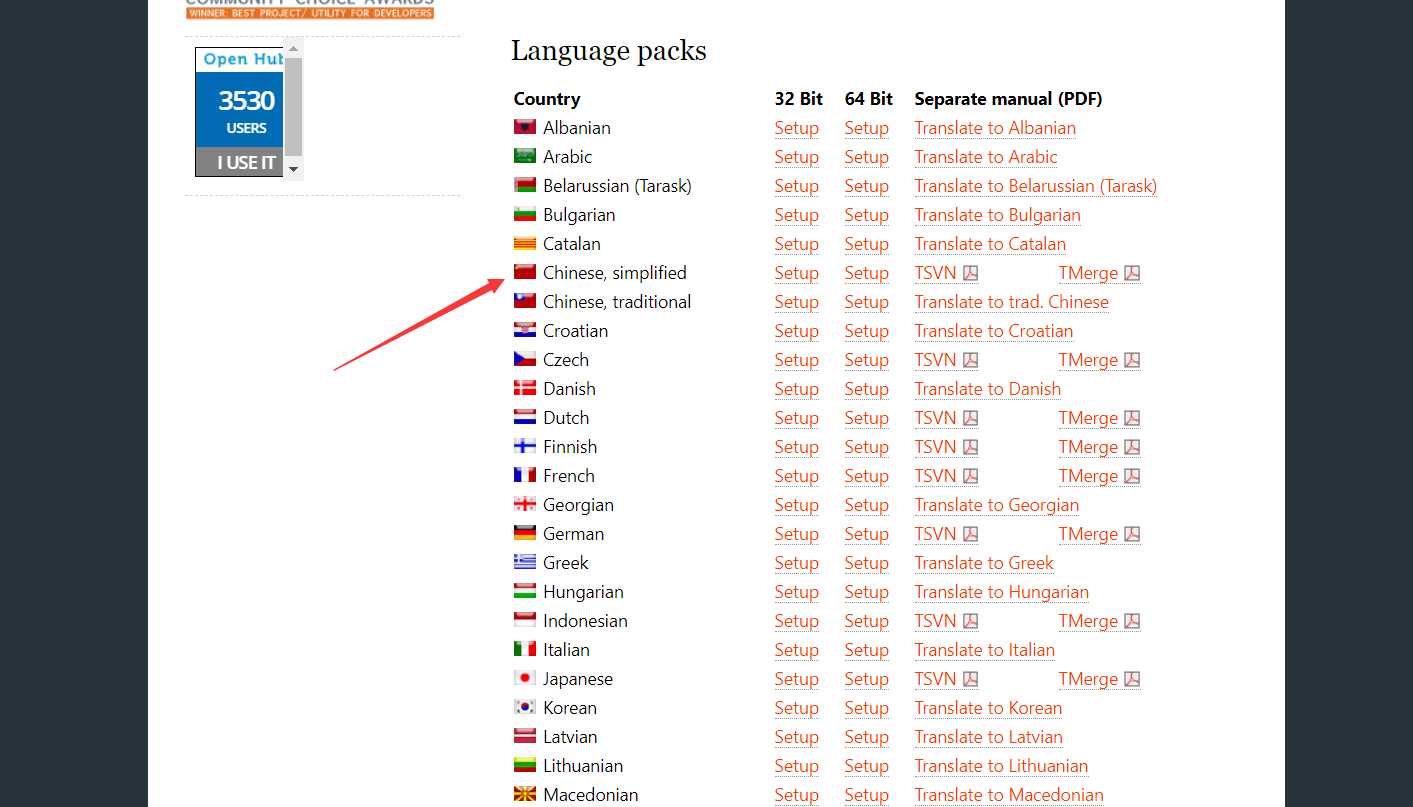Click the Chinese simplified flag icon
Screen dimensions: 1413x807
click(x=525, y=272)
